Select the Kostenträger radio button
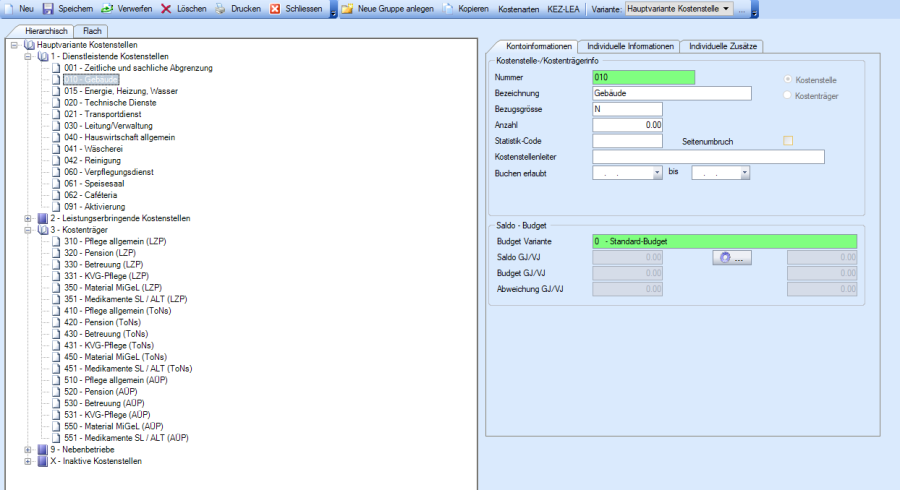900x490 pixels. pyautogui.click(x=788, y=95)
